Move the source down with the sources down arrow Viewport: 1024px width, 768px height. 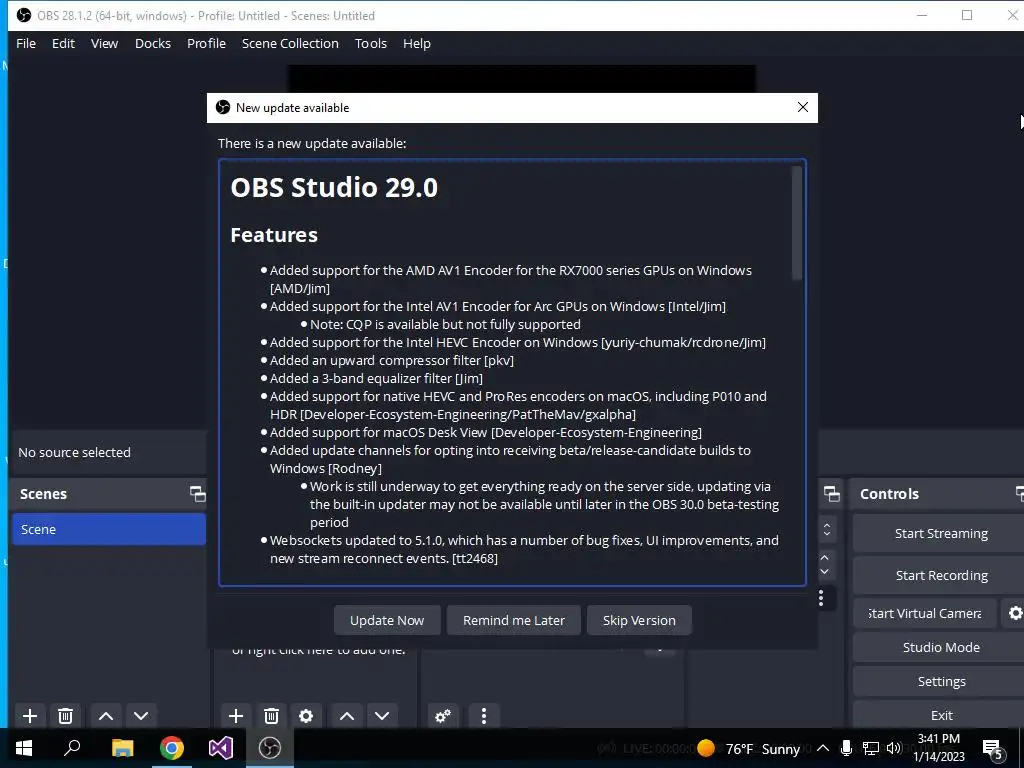click(x=382, y=716)
